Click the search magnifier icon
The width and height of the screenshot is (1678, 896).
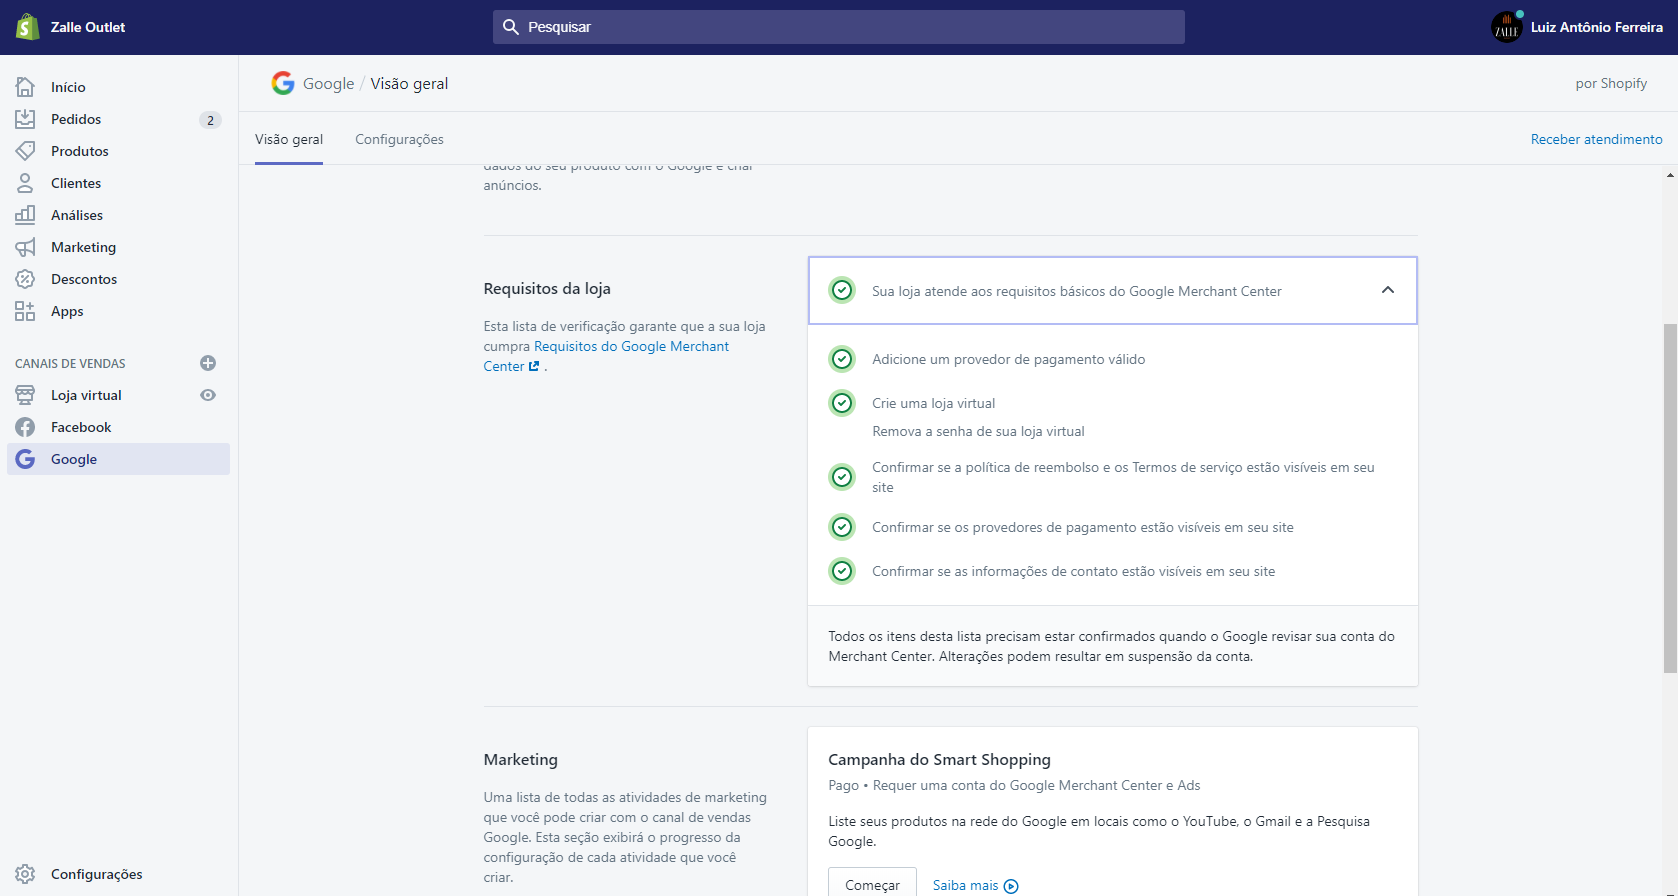(510, 27)
